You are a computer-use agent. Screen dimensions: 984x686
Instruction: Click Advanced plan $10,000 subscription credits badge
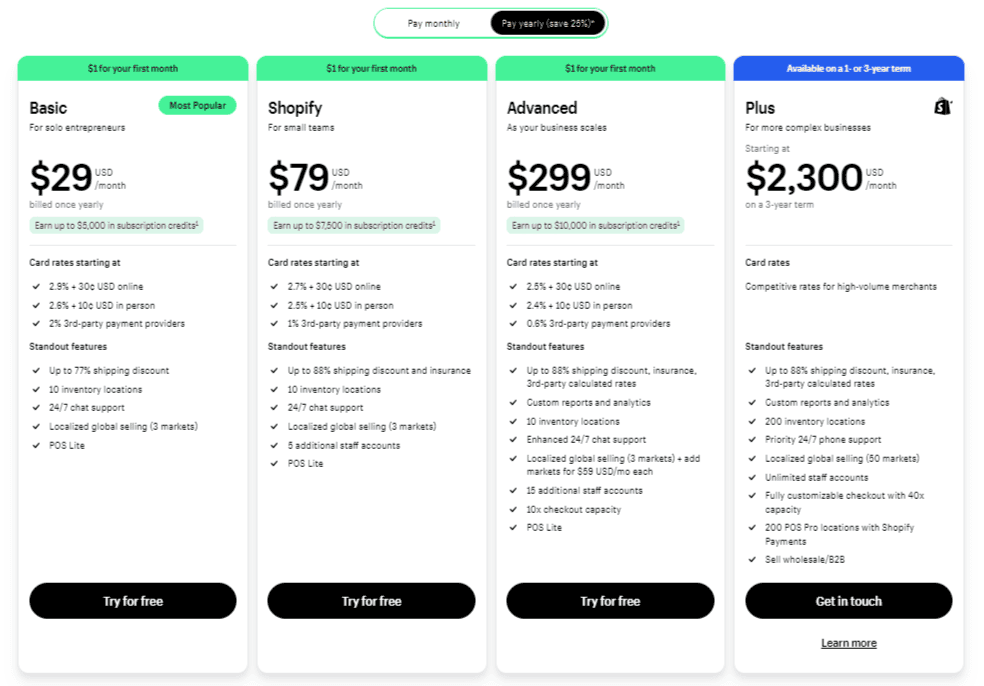coord(595,225)
